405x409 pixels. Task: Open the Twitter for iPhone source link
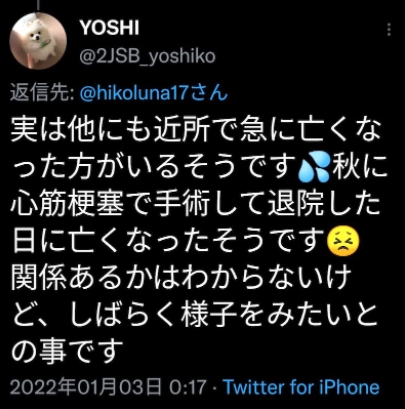pyautogui.click(x=302, y=387)
